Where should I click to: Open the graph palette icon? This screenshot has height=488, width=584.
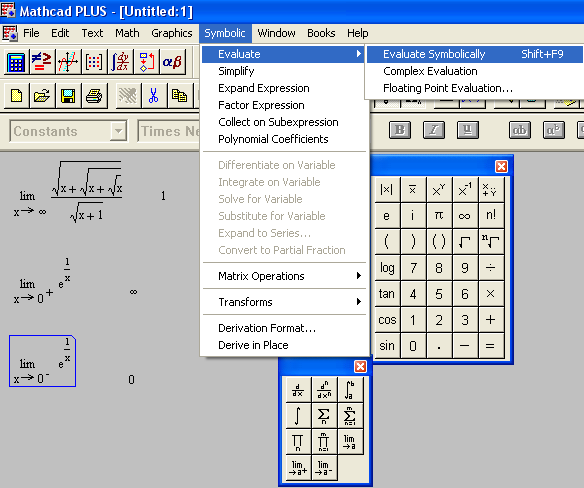click(68, 61)
